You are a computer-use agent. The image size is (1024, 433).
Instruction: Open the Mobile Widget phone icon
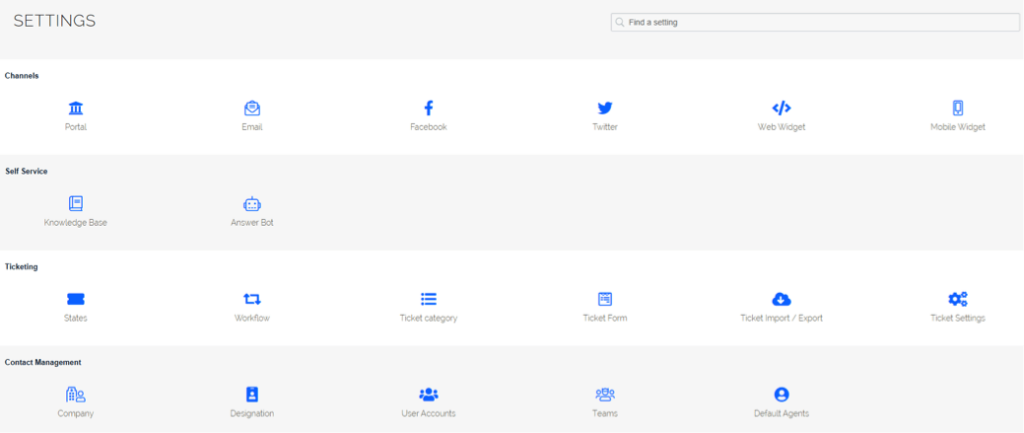point(957,108)
